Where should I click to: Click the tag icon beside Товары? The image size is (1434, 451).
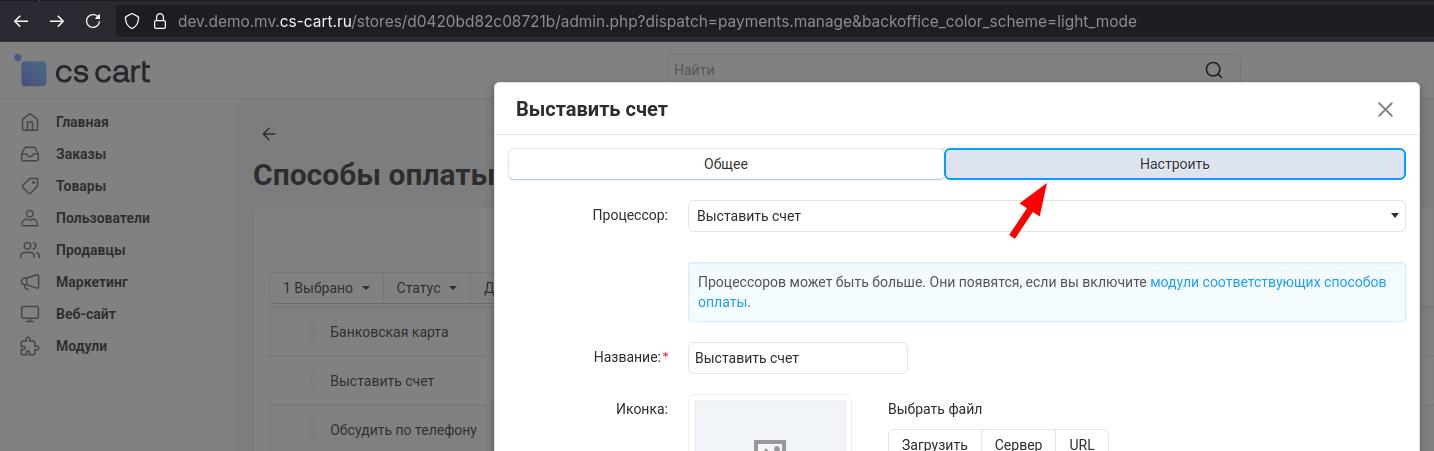pos(30,186)
